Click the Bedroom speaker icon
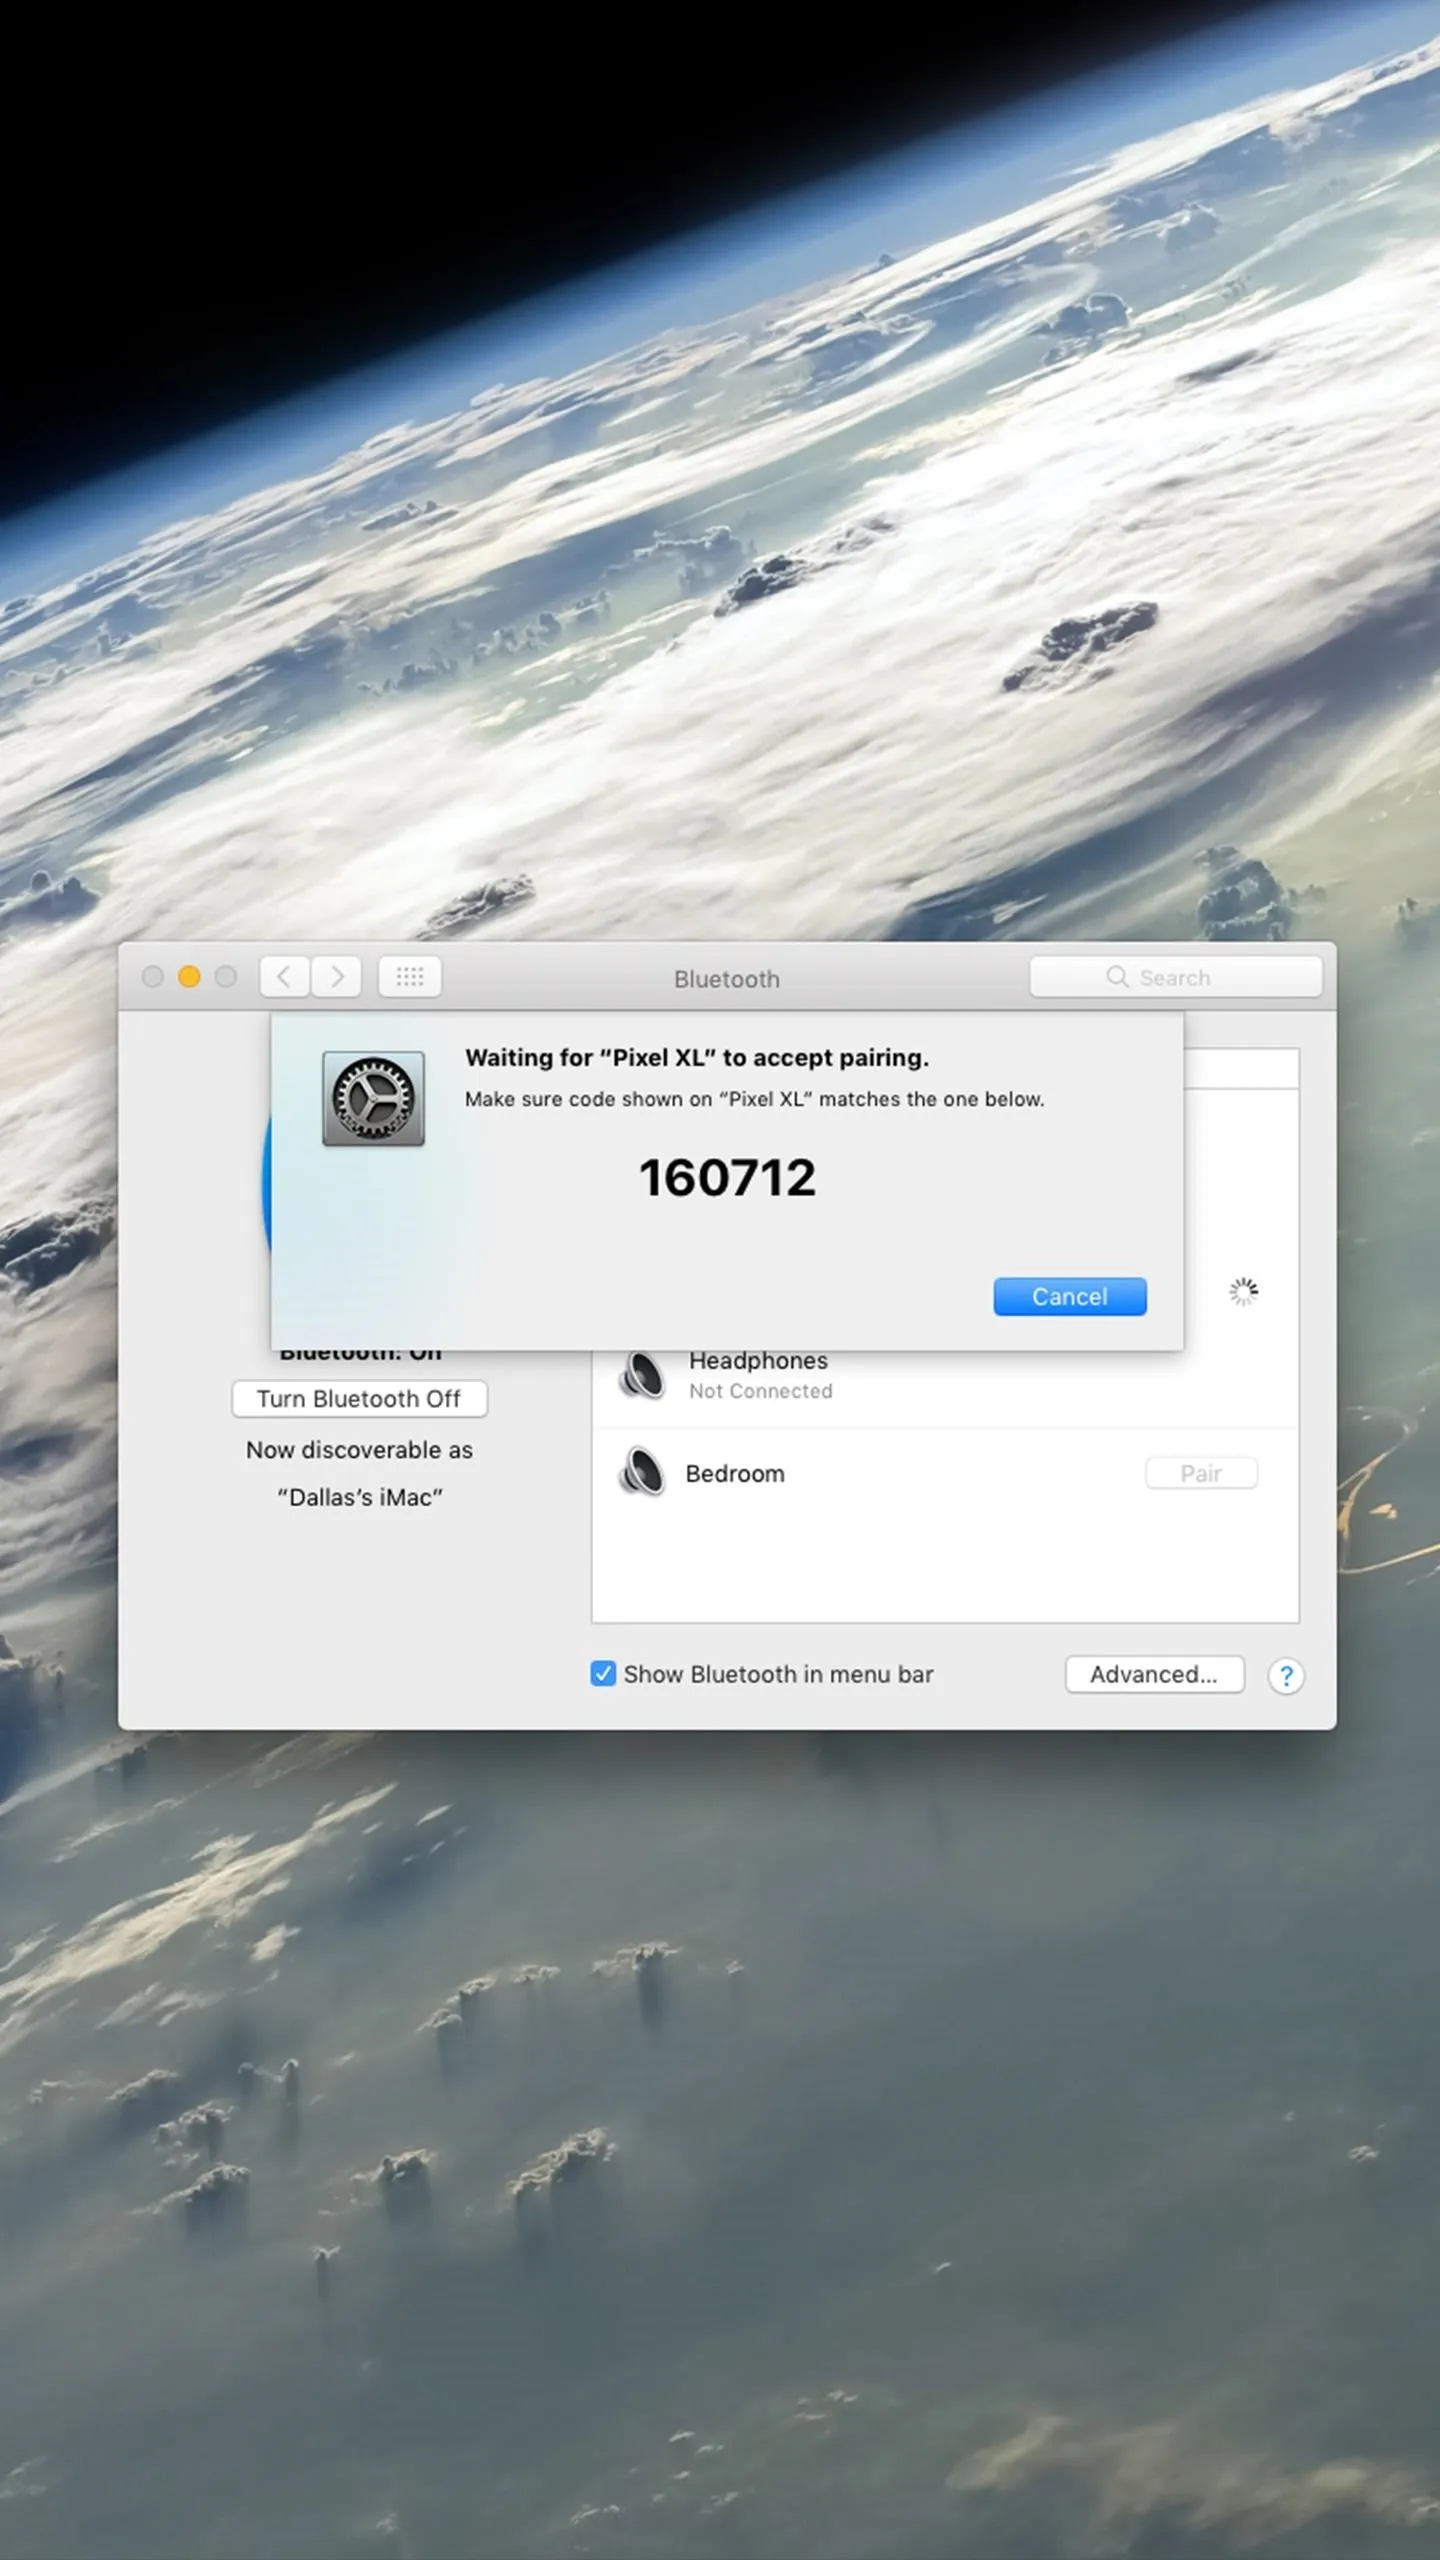 click(641, 1472)
